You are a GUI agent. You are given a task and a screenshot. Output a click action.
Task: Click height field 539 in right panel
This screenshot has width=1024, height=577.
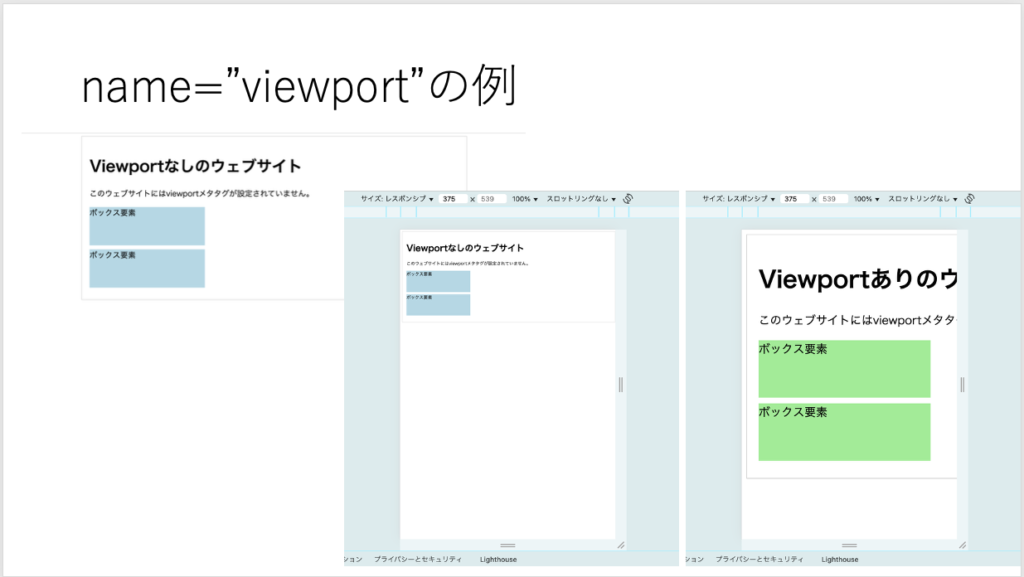830,199
